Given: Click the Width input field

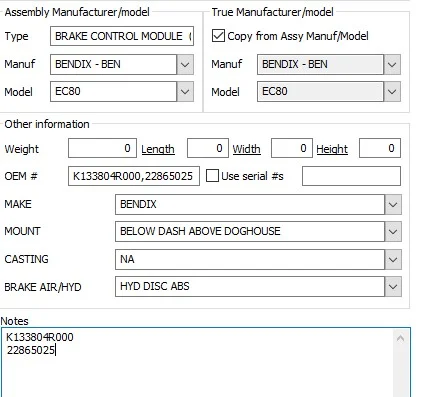Looking at the screenshot, I should pos(292,148).
